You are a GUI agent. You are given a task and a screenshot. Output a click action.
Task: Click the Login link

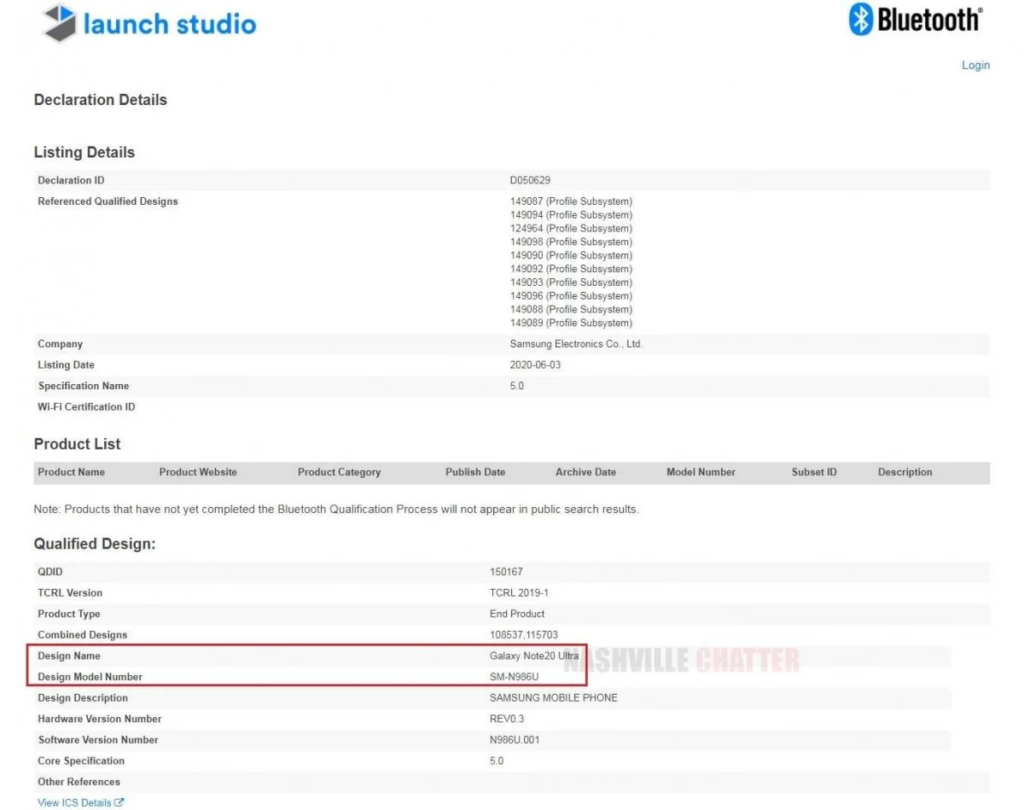click(975, 65)
